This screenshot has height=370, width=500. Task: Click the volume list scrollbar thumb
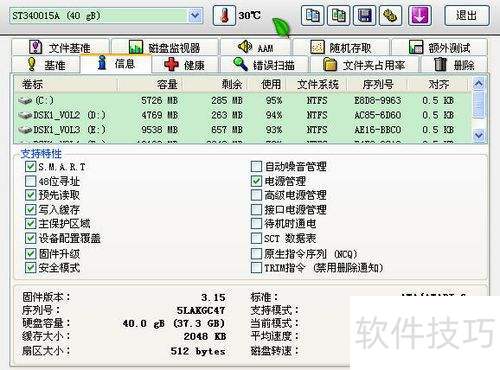[x=479, y=104]
